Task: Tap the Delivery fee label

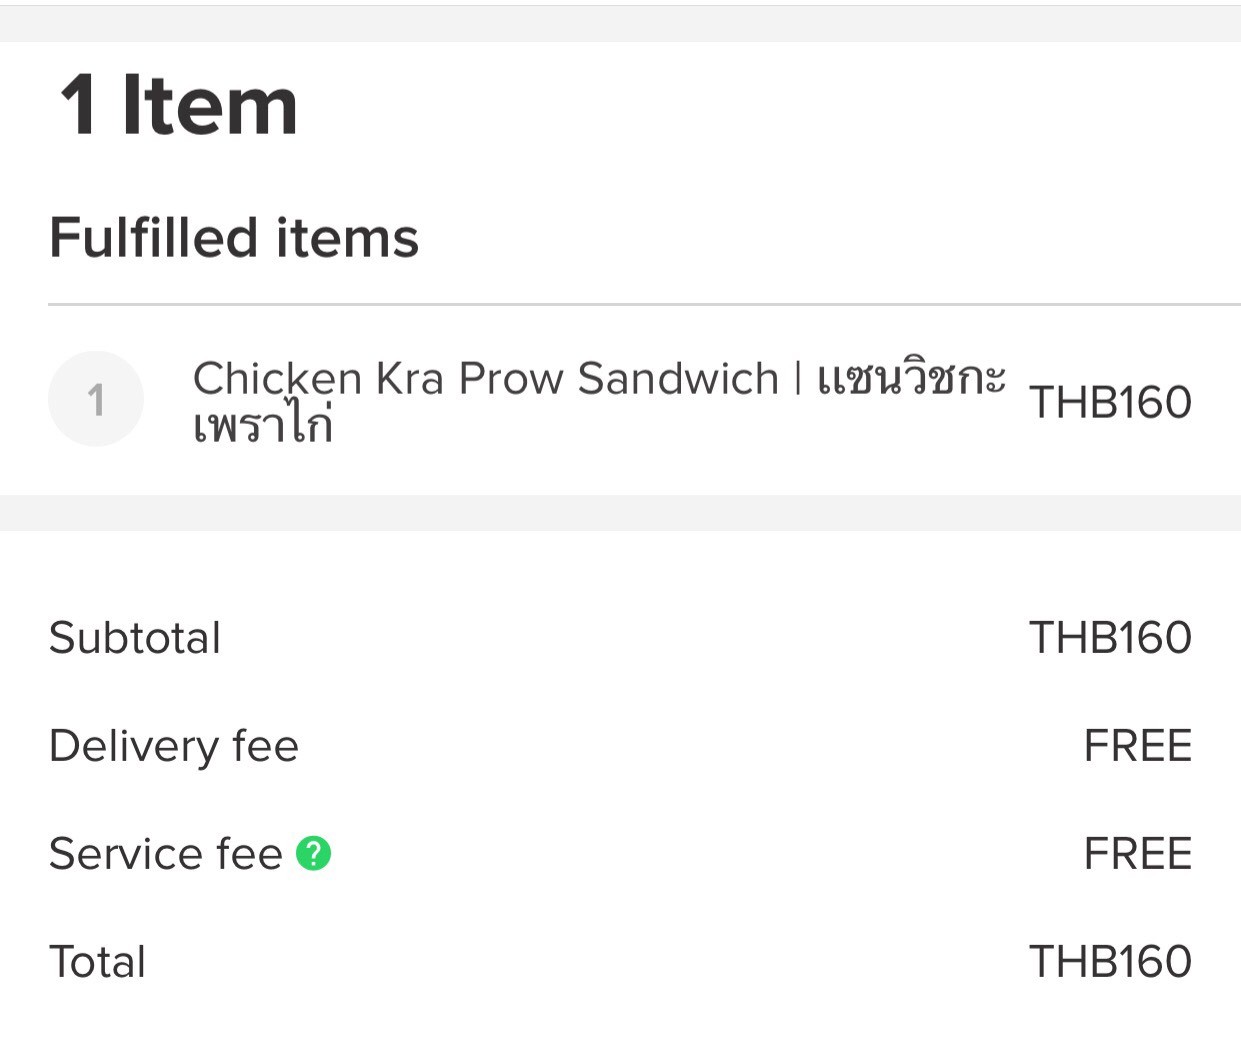Action: [174, 746]
